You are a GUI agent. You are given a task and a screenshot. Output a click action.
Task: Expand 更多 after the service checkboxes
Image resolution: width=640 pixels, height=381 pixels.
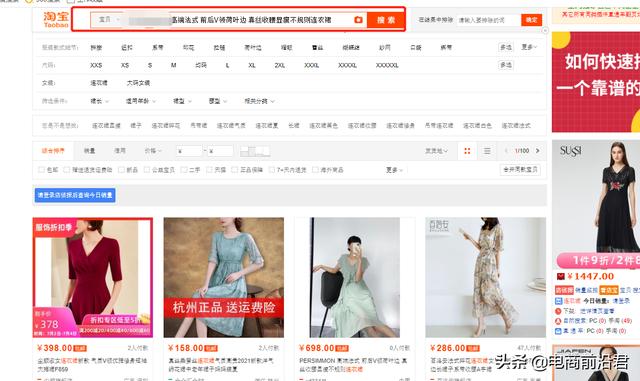coord(394,170)
